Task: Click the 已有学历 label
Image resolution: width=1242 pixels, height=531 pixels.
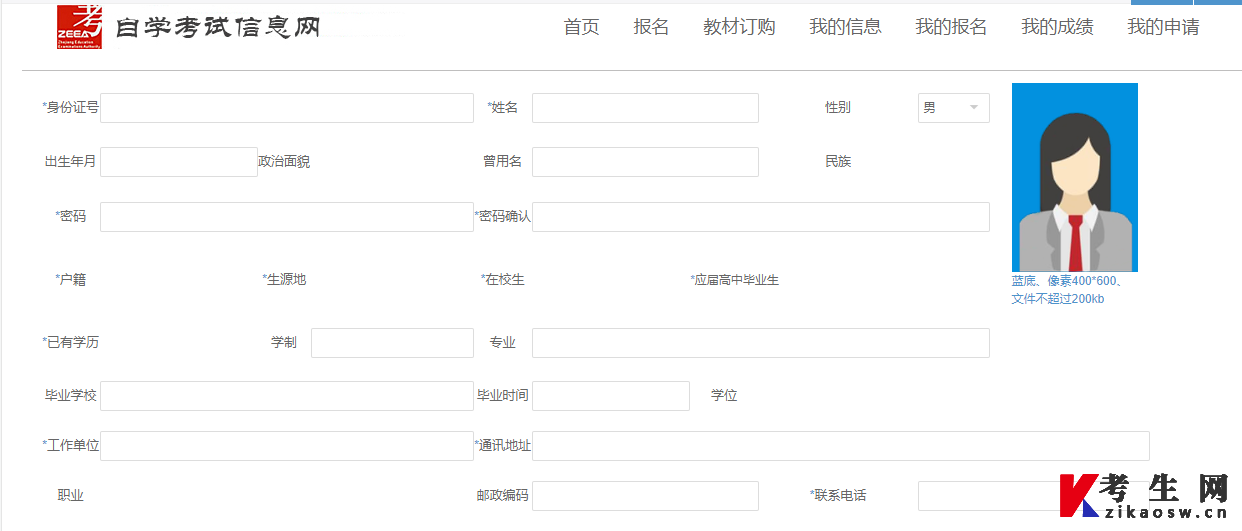Action: click(71, 343)
